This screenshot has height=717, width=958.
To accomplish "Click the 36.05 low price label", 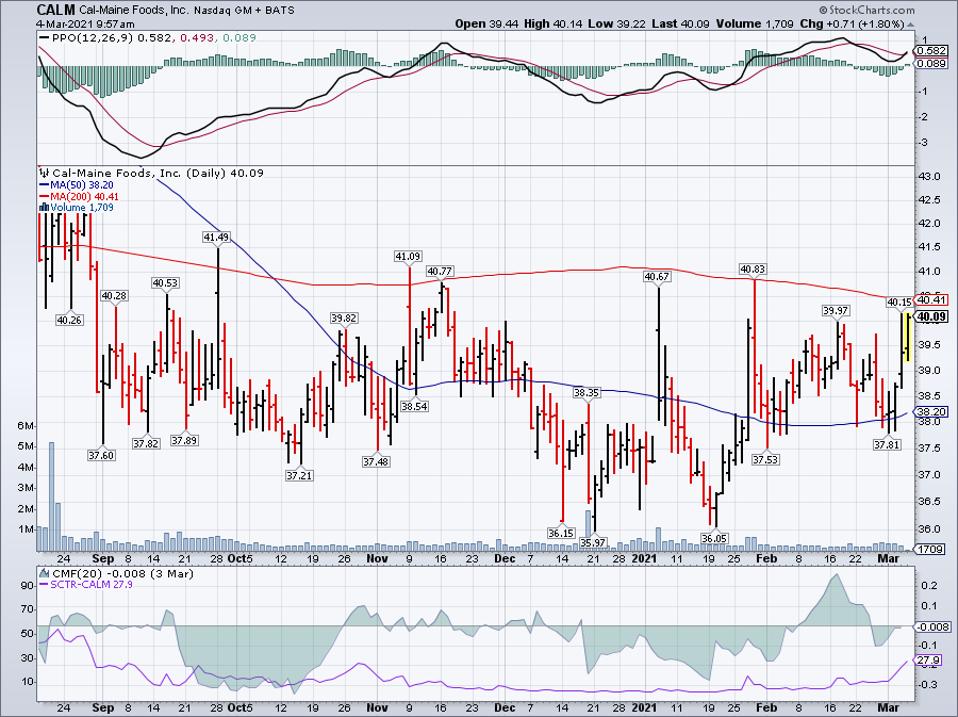I will [714, 538].
